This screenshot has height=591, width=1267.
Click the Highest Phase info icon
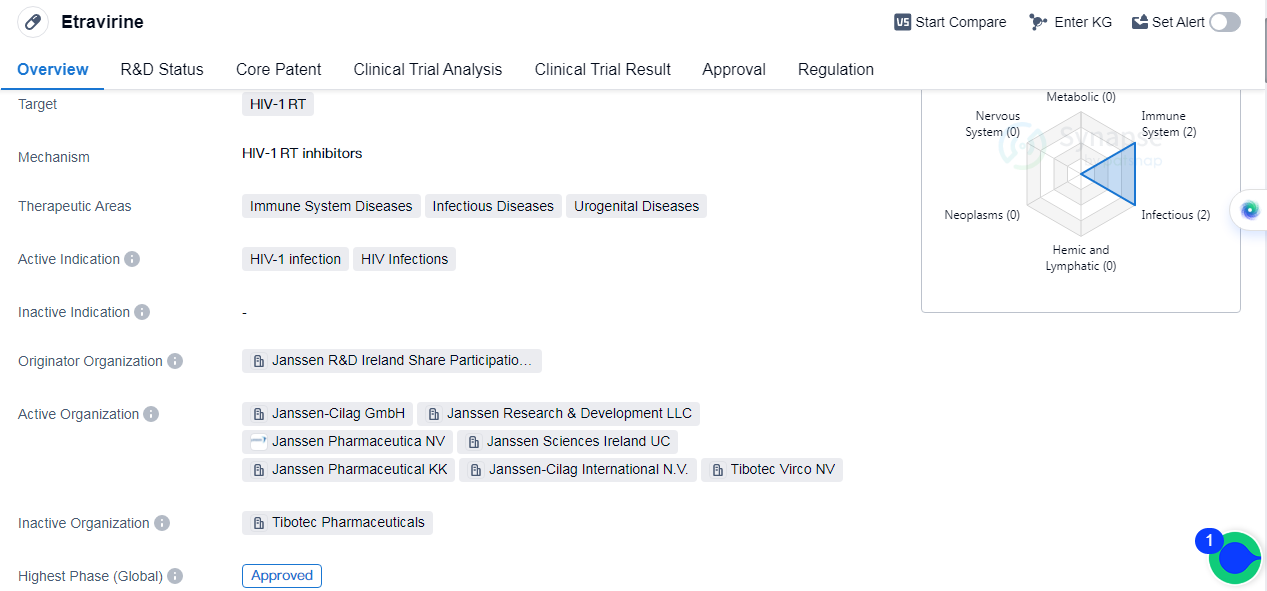175,576
